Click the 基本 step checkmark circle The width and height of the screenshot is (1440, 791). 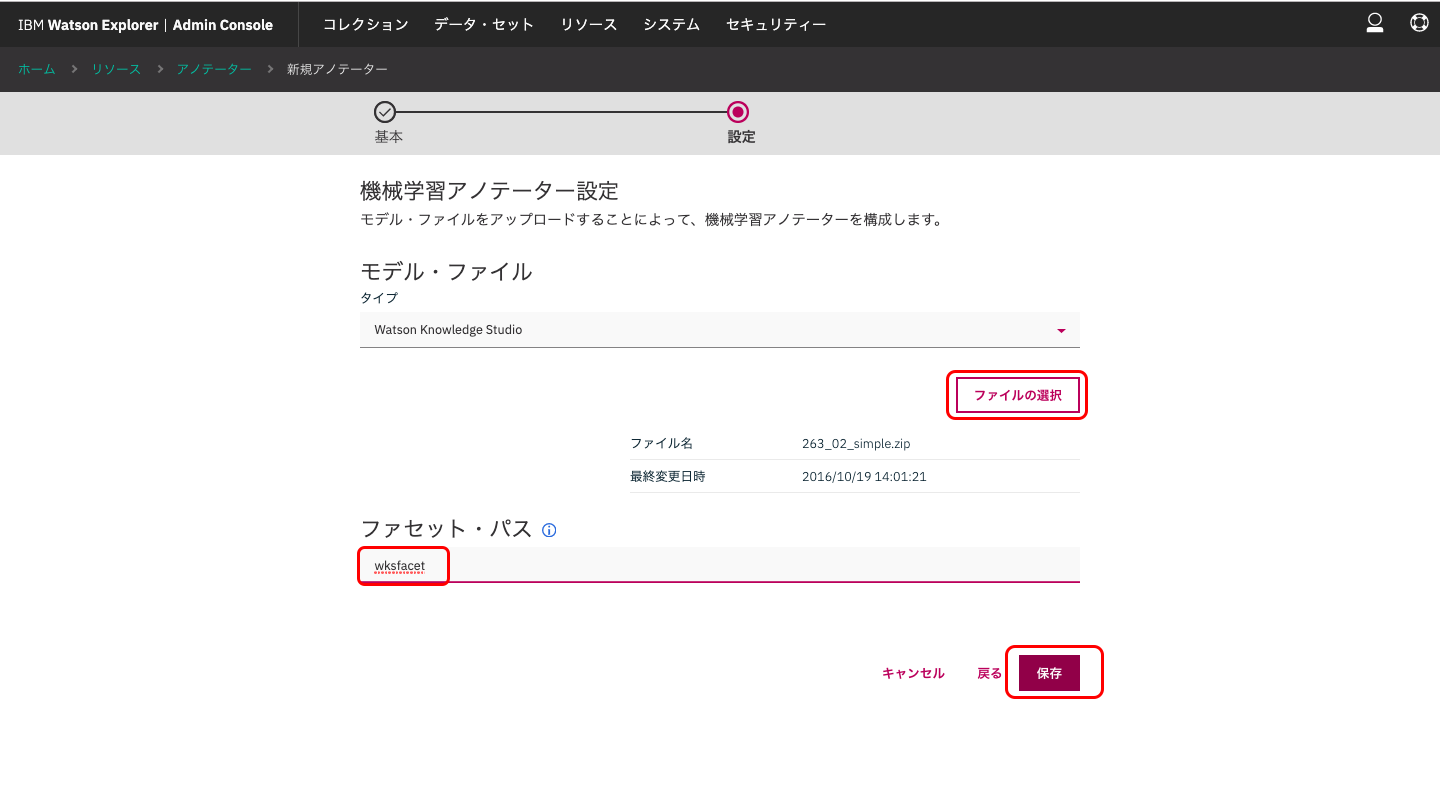click(x=385, y=112)
